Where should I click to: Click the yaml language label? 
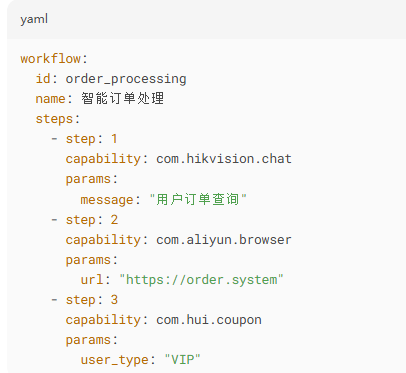34,19
